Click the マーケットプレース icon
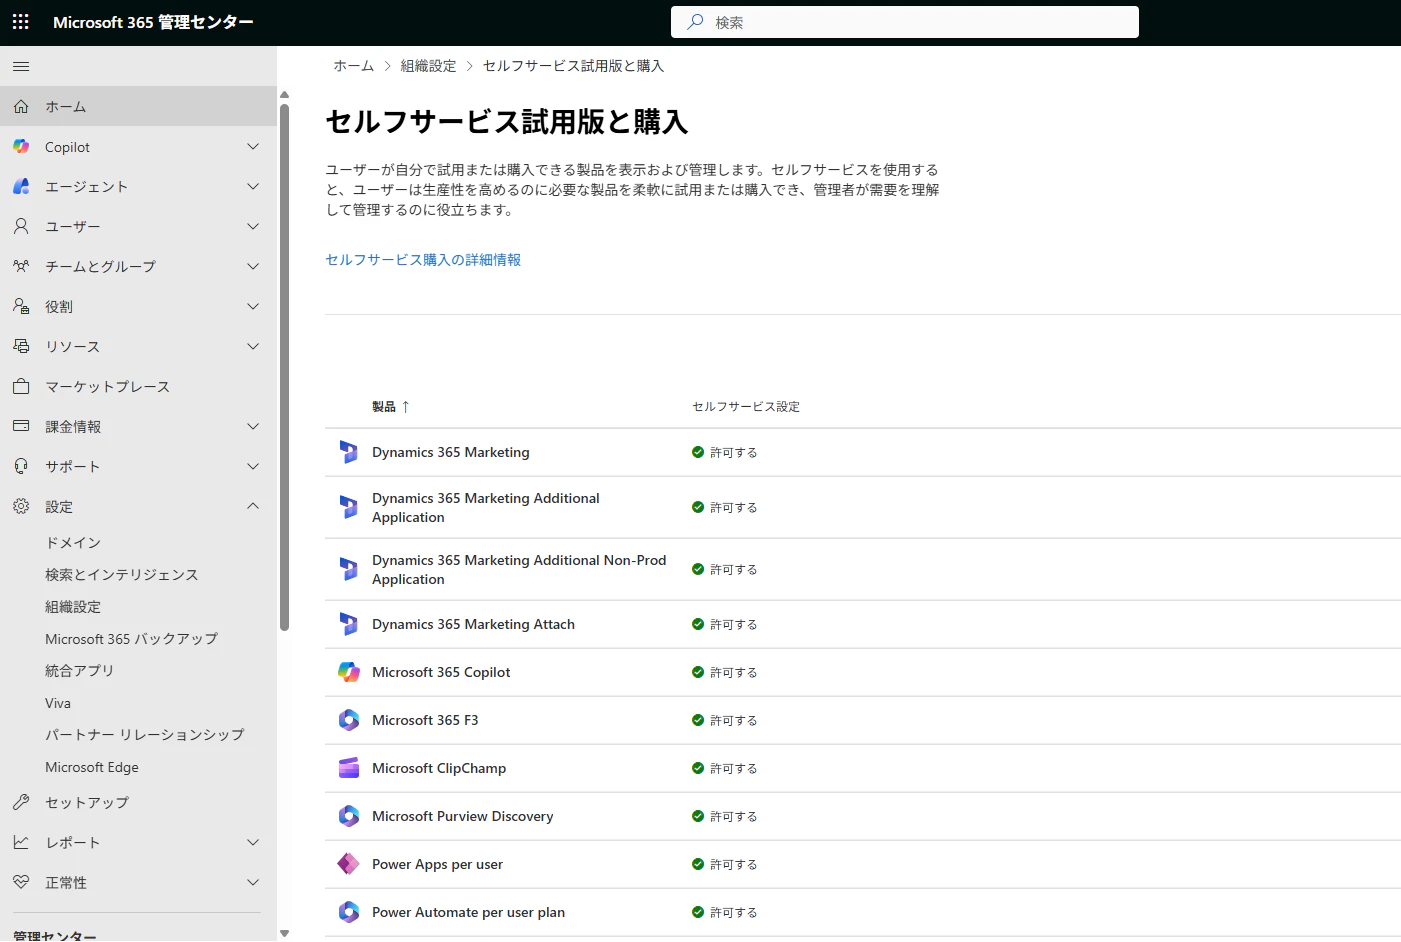Viewport: 1401px width, 942px height. pyautogui.click(x=20, y=386)
